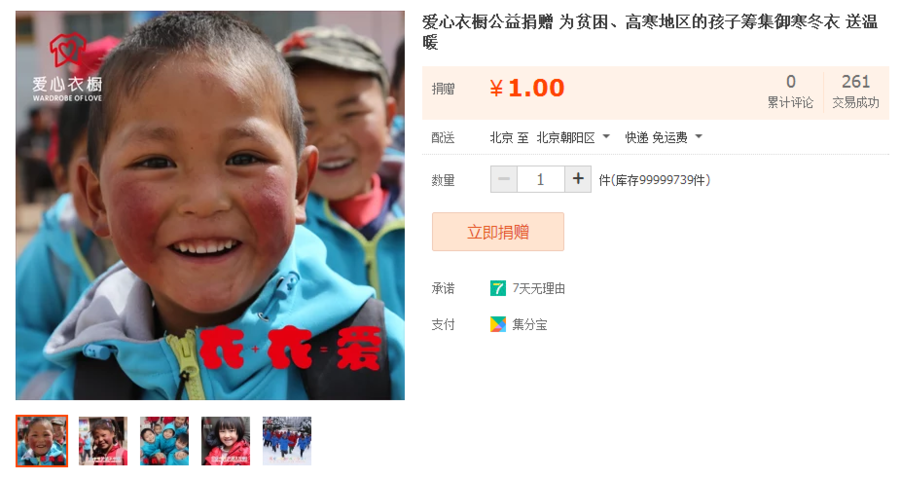Click the green 7-day promise icon
This screenshot has height=479, width=900.
tap(498, 288)
